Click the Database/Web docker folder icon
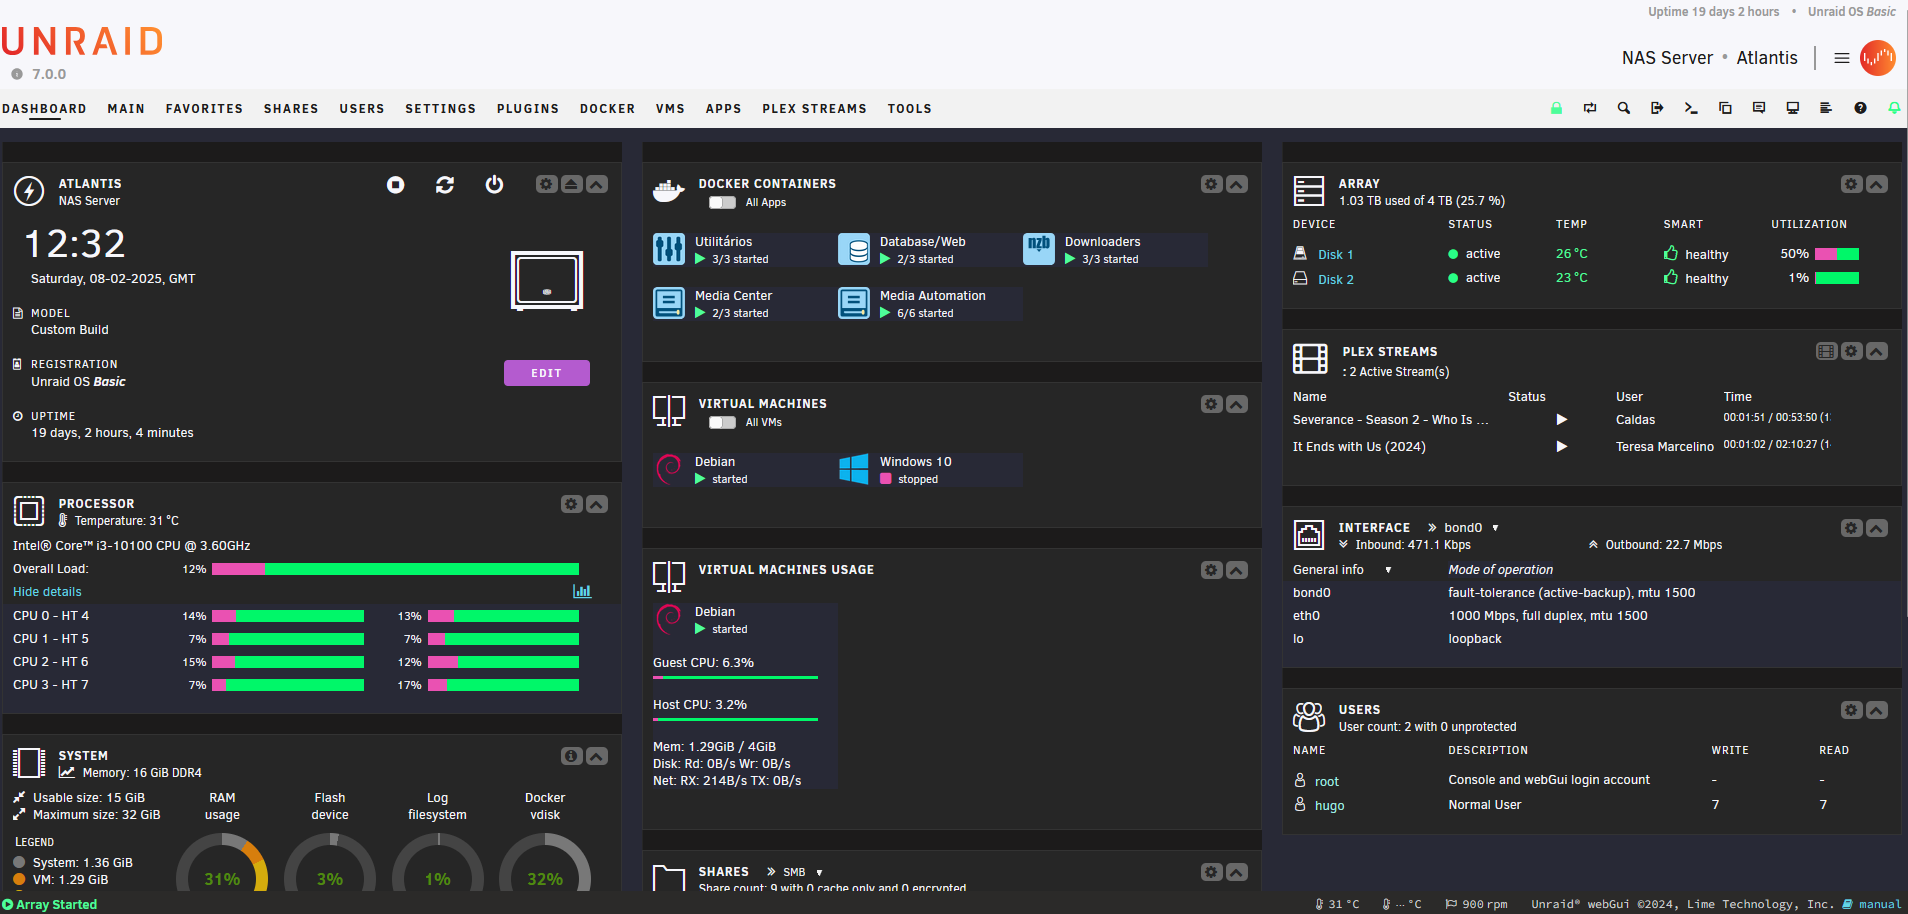This screenshot has height=914, width=1908. (x=854, y=249)
